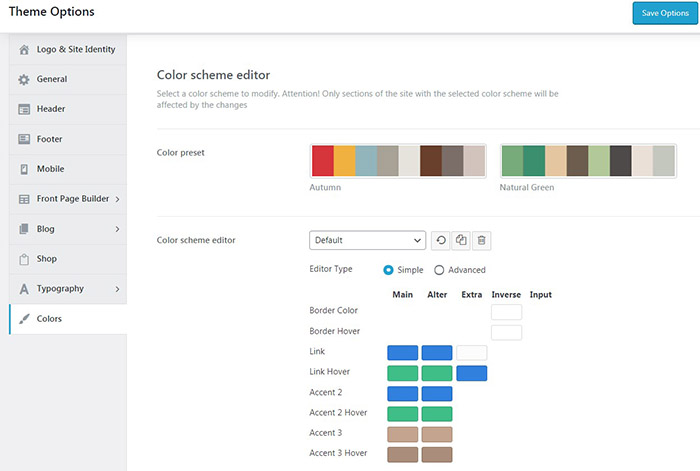This screenshot has height=471, width=700.
Task: Click the Shop clipboard icon in sidebar
Action: click(24, 259)
